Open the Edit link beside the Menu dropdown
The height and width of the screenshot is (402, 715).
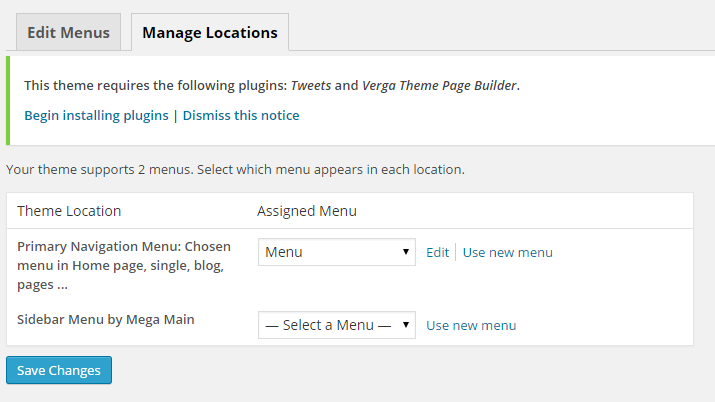pos(437,253)
